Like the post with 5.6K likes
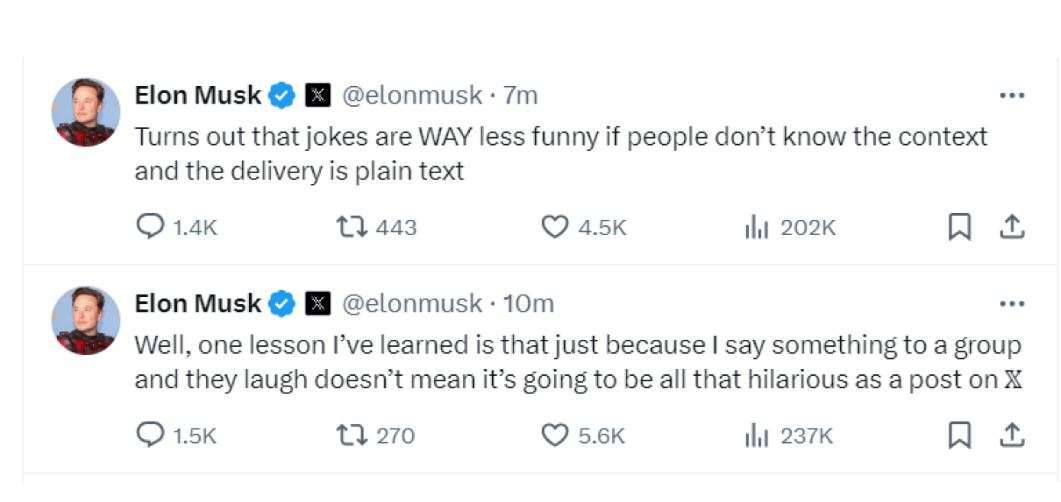Viewport: 1061px width, 502px height. pyautogui.click(x=555, y=435)
